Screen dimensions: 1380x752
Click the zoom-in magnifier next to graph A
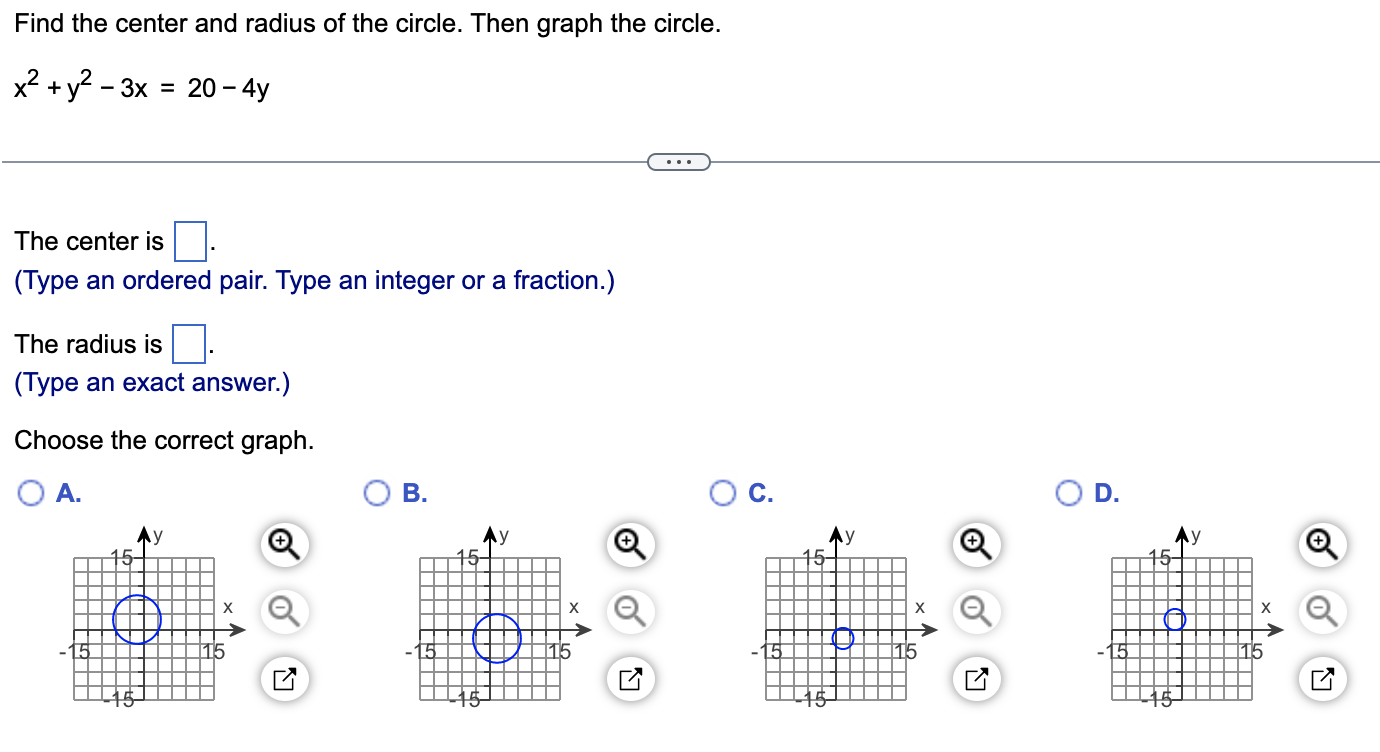pos(283,543)
